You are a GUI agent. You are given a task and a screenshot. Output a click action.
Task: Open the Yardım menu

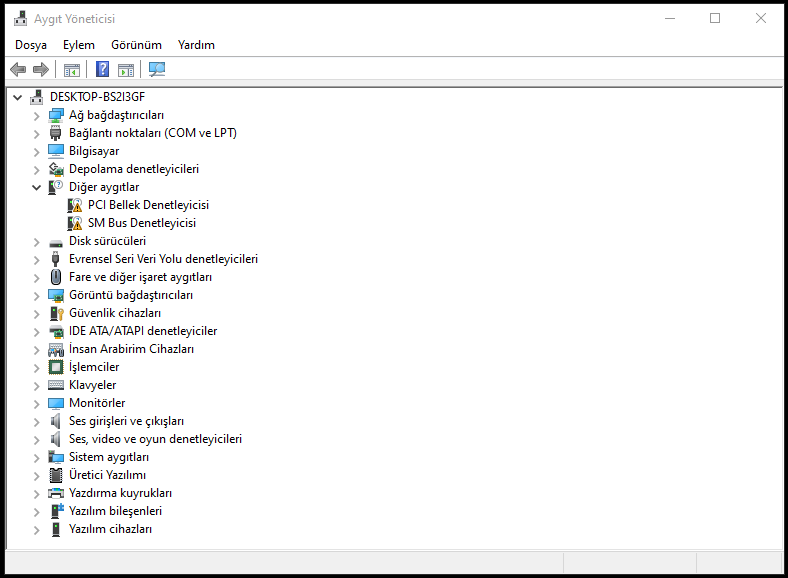pyautogui.click(x=196, y=45)
